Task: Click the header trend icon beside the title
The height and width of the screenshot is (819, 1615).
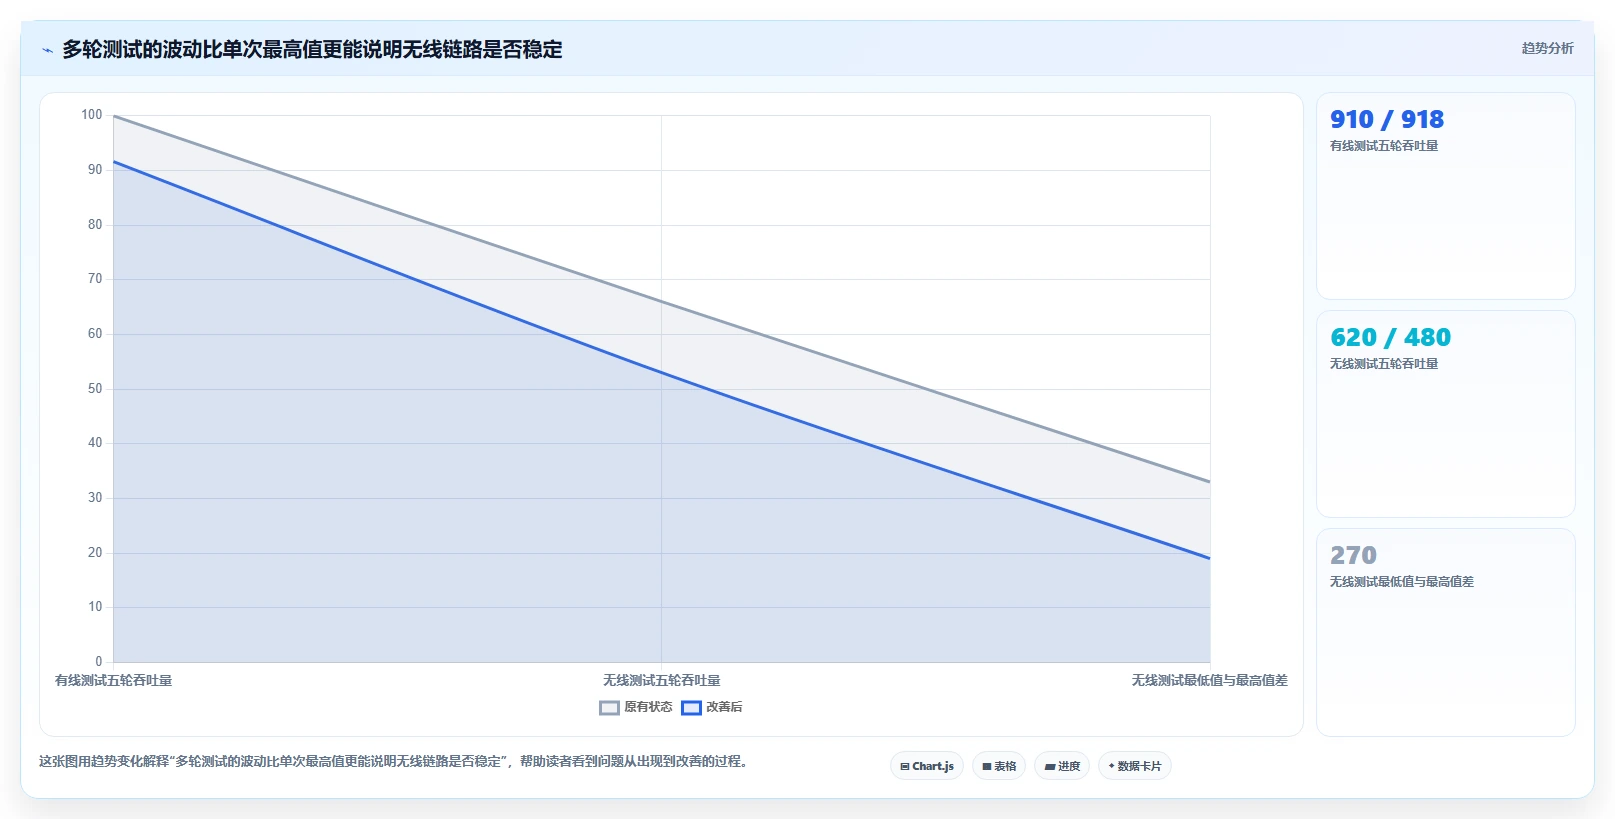Action: click(47, 50)
